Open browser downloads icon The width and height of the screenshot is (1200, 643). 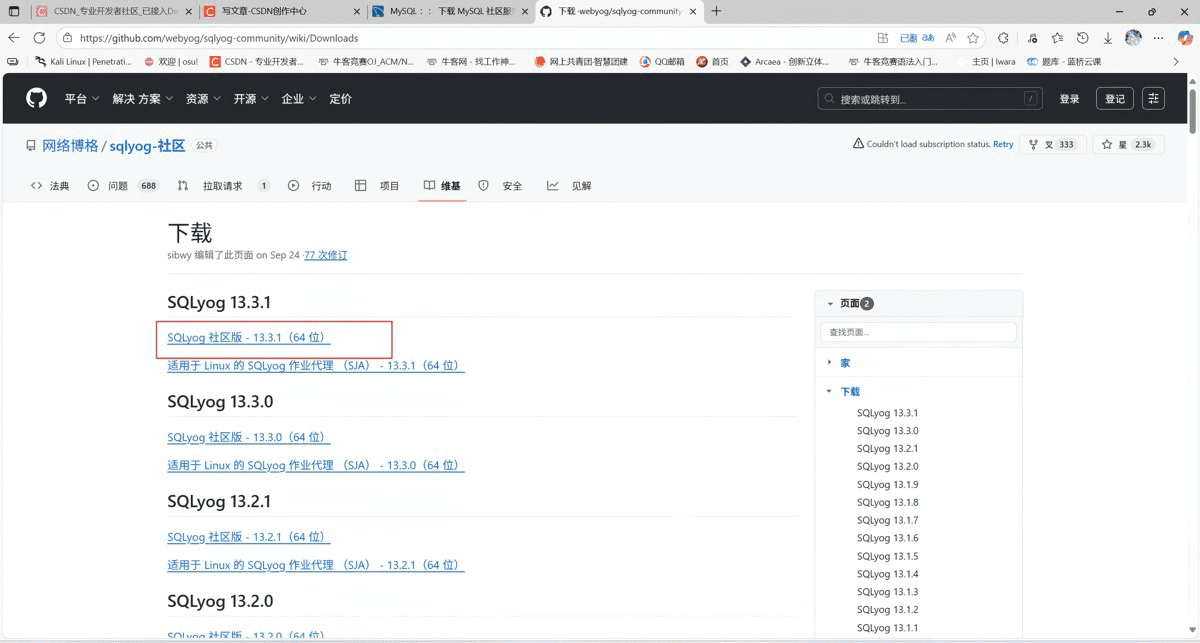1108,38
